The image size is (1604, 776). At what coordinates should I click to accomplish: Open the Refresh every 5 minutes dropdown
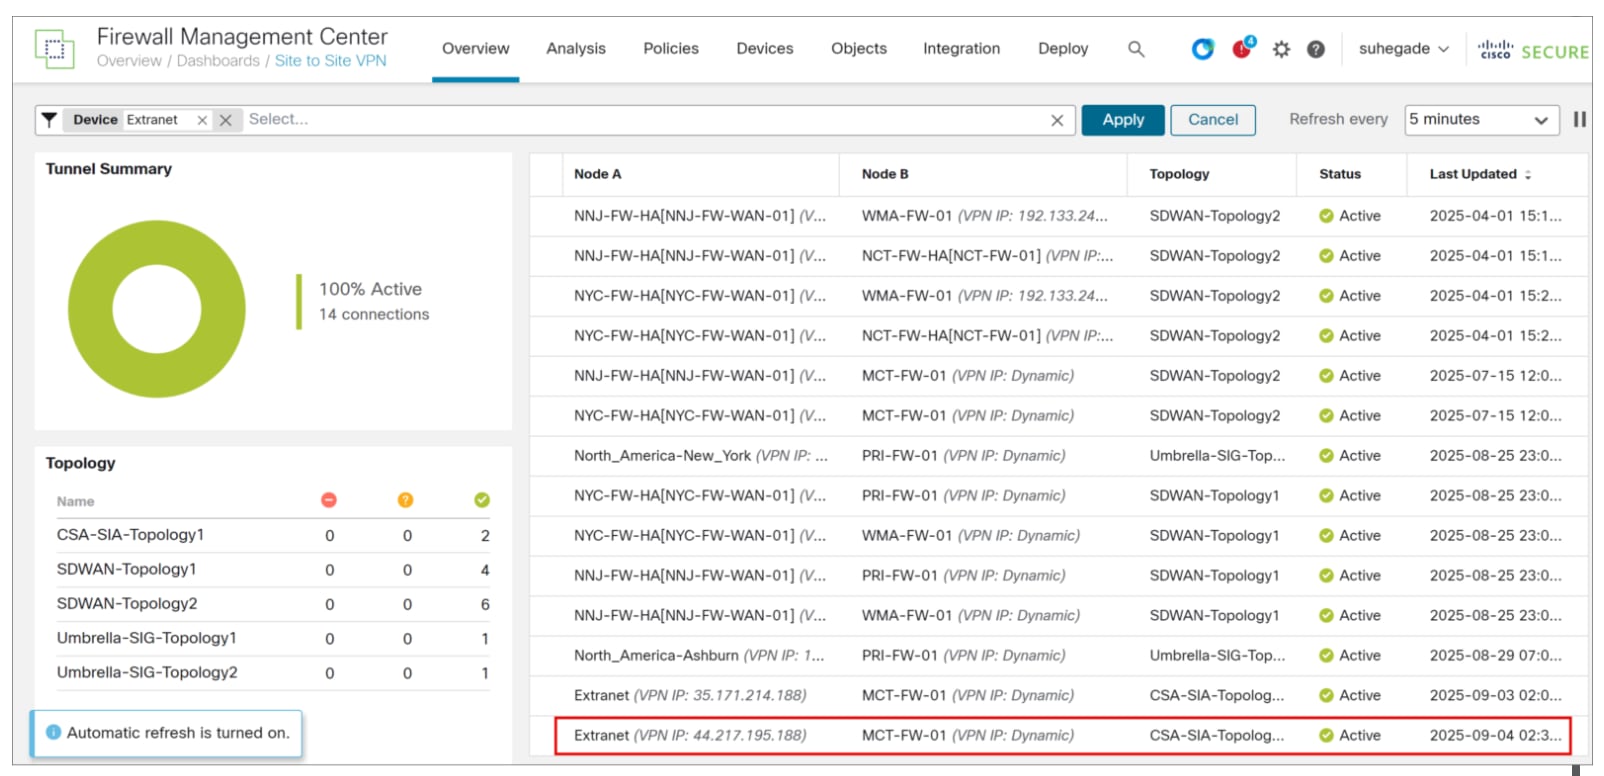pos(1482,120)
